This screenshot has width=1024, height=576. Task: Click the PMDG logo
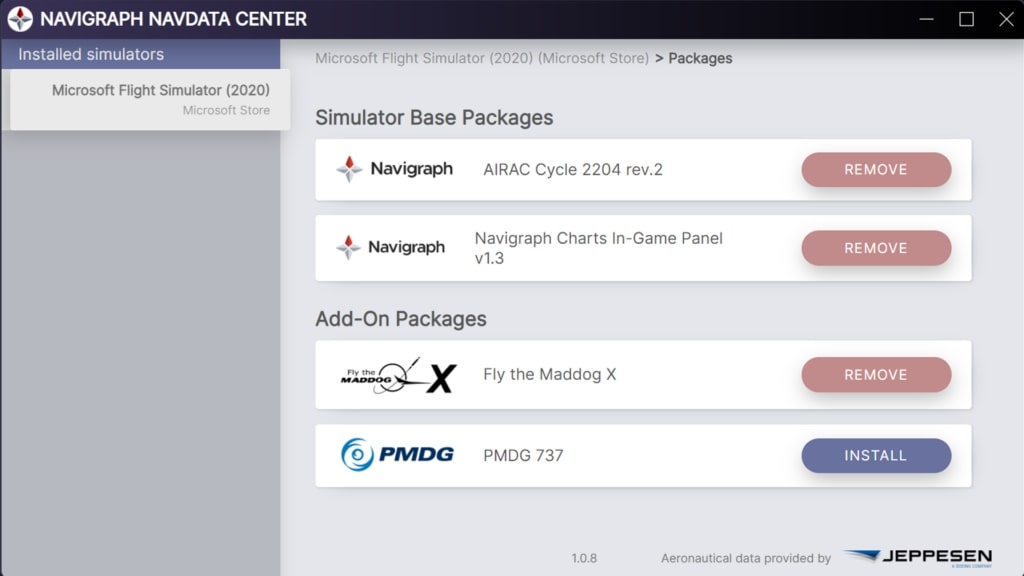[397, 455]
